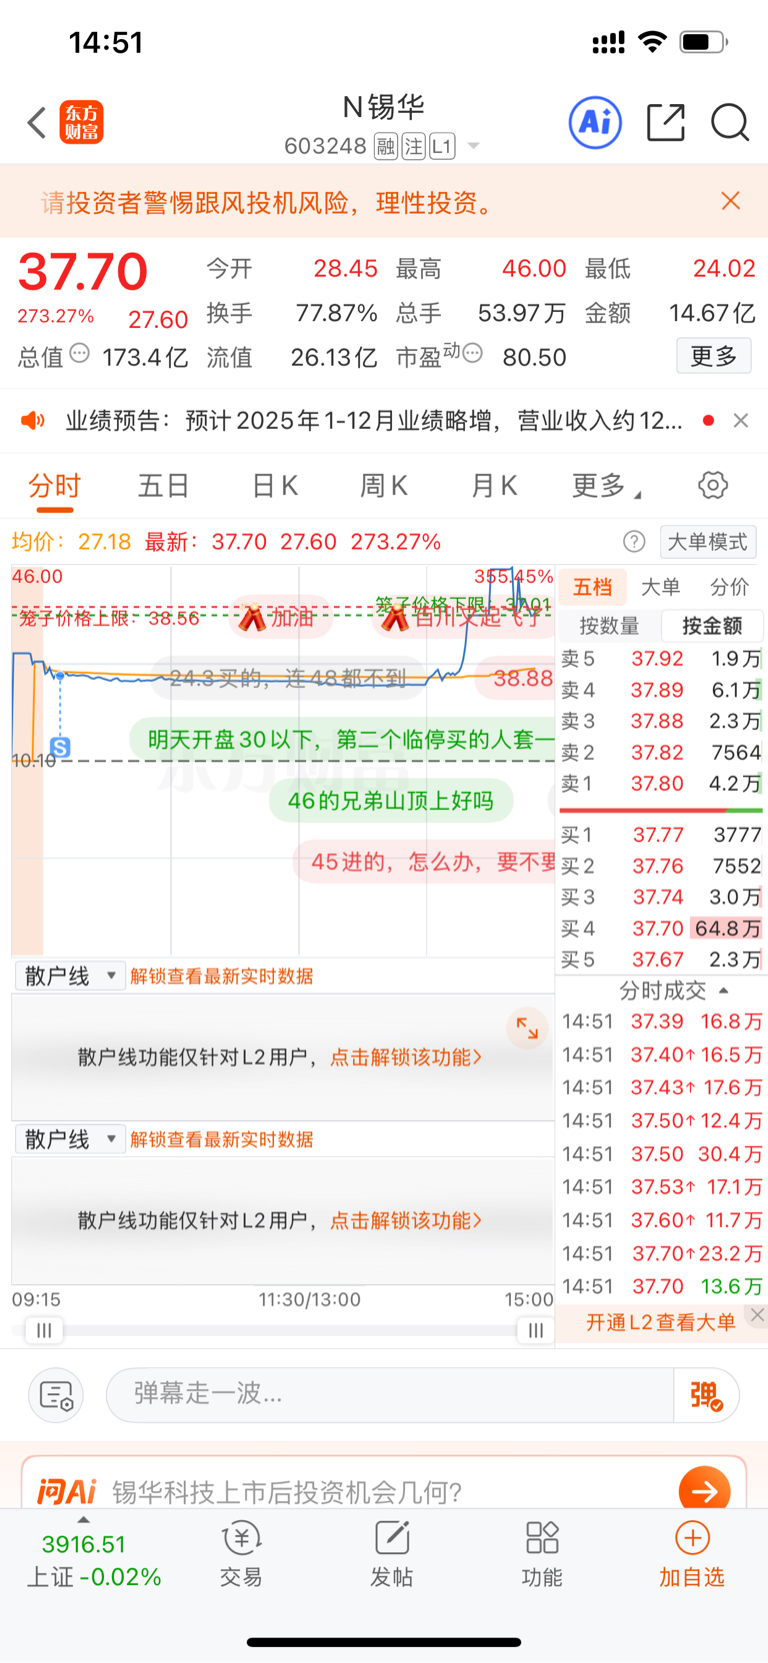The height and width of the screenshot is (1663, 768).
Task: Open the 总值 info icon
Action: [80, 354]
